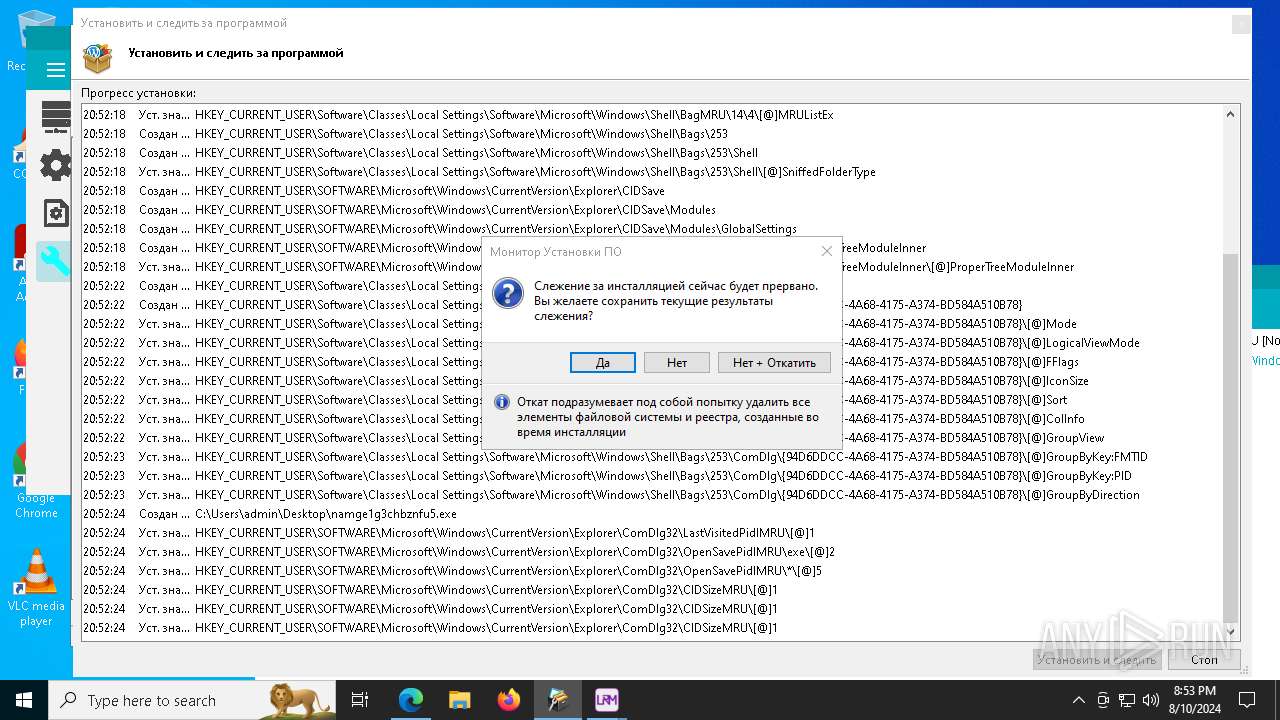Click the Прогресс установки label
Viewport: 1280px width, 720px height.
pyautogui.click(x=139, y=93)
